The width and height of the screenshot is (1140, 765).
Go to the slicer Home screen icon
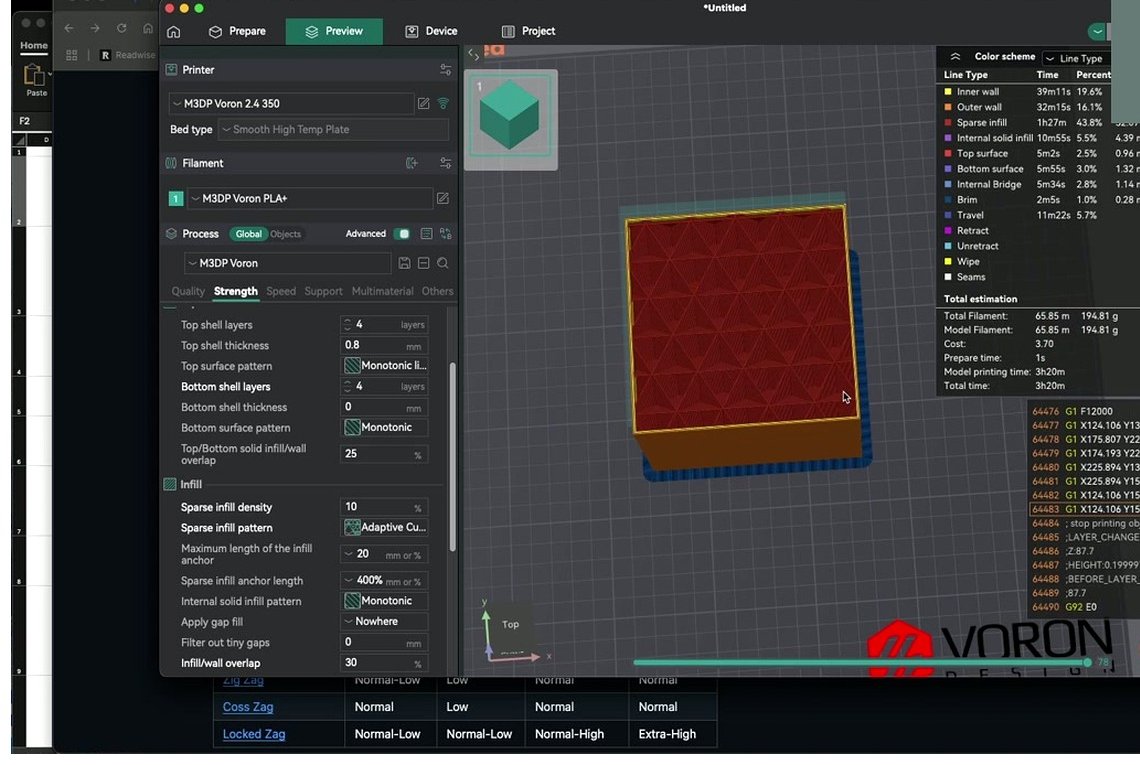click(x=173, y=31)
